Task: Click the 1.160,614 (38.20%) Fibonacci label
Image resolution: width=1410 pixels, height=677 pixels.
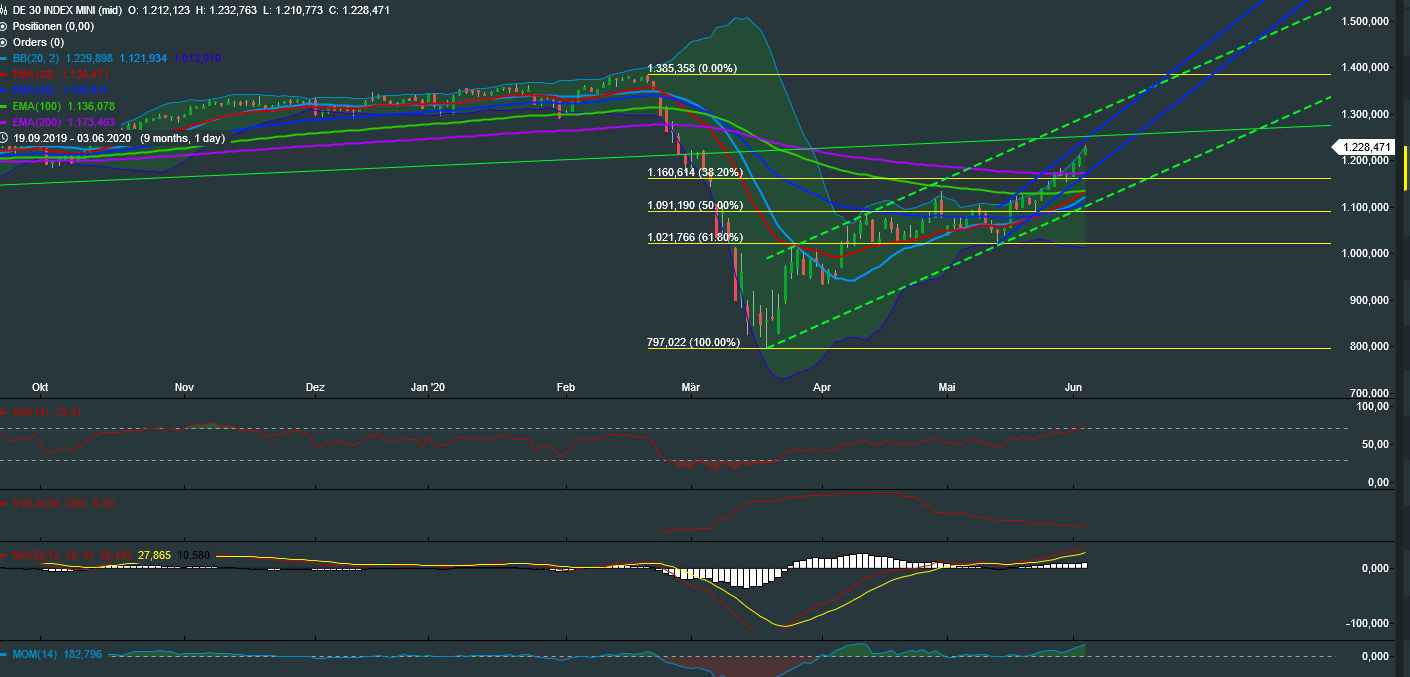Action: click(695, 172)
